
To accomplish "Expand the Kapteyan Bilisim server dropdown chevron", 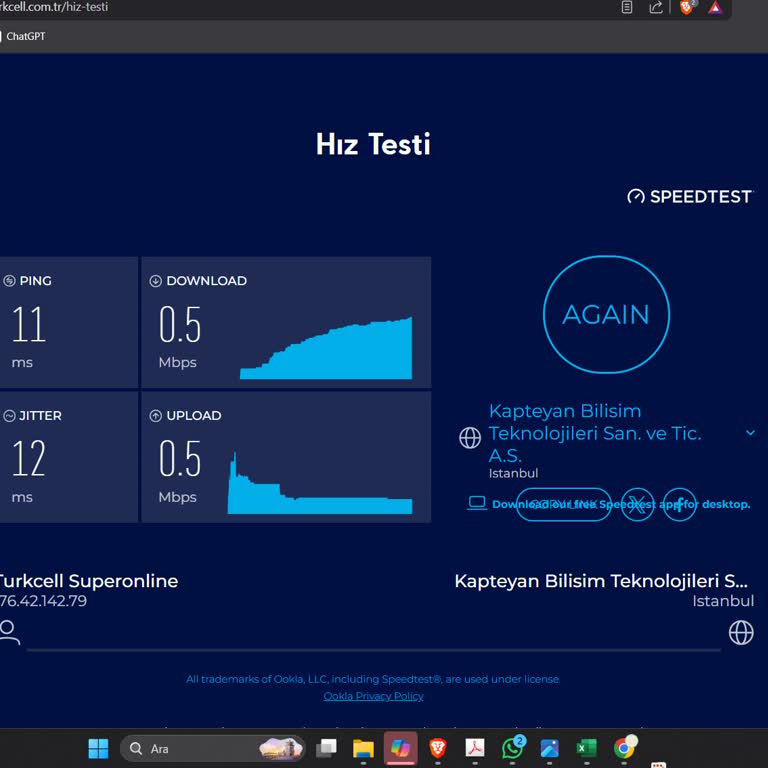I will [750, 432].
